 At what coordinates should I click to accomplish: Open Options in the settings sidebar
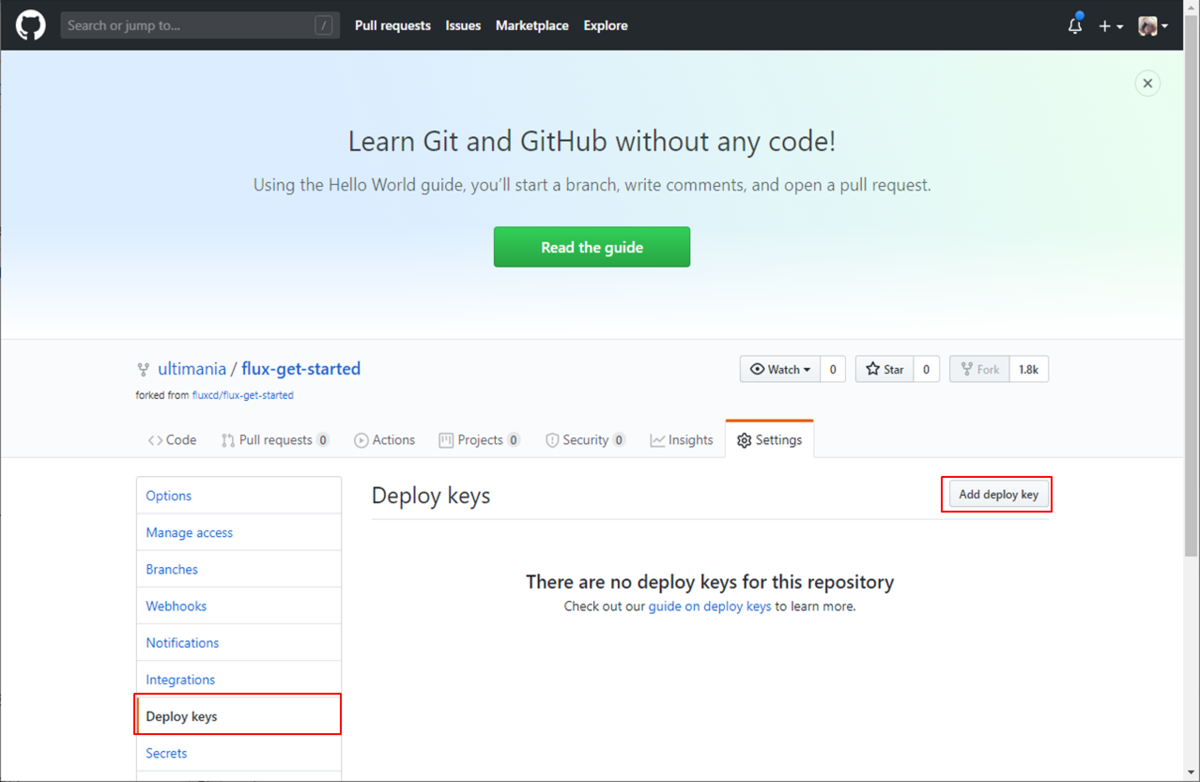point(239,496)
